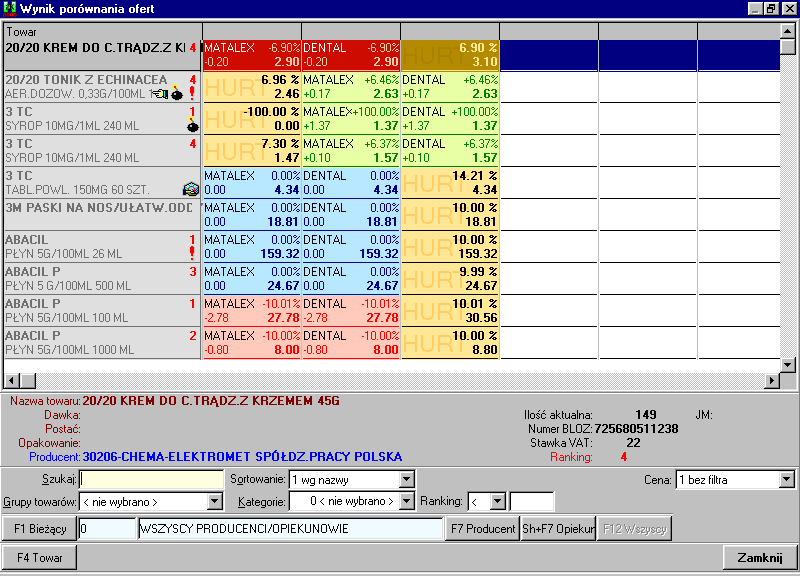Open the Cena filter dropdown
Viewport: 800px width, 576px height.
[785, 480]
